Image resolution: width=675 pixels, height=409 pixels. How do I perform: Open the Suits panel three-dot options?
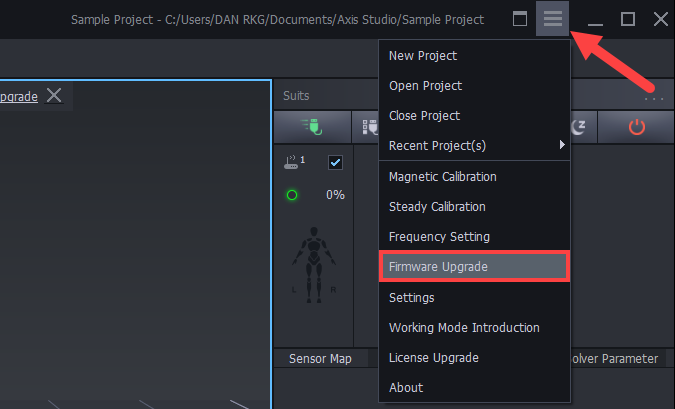pyautogui.click(x=654, y=99)
